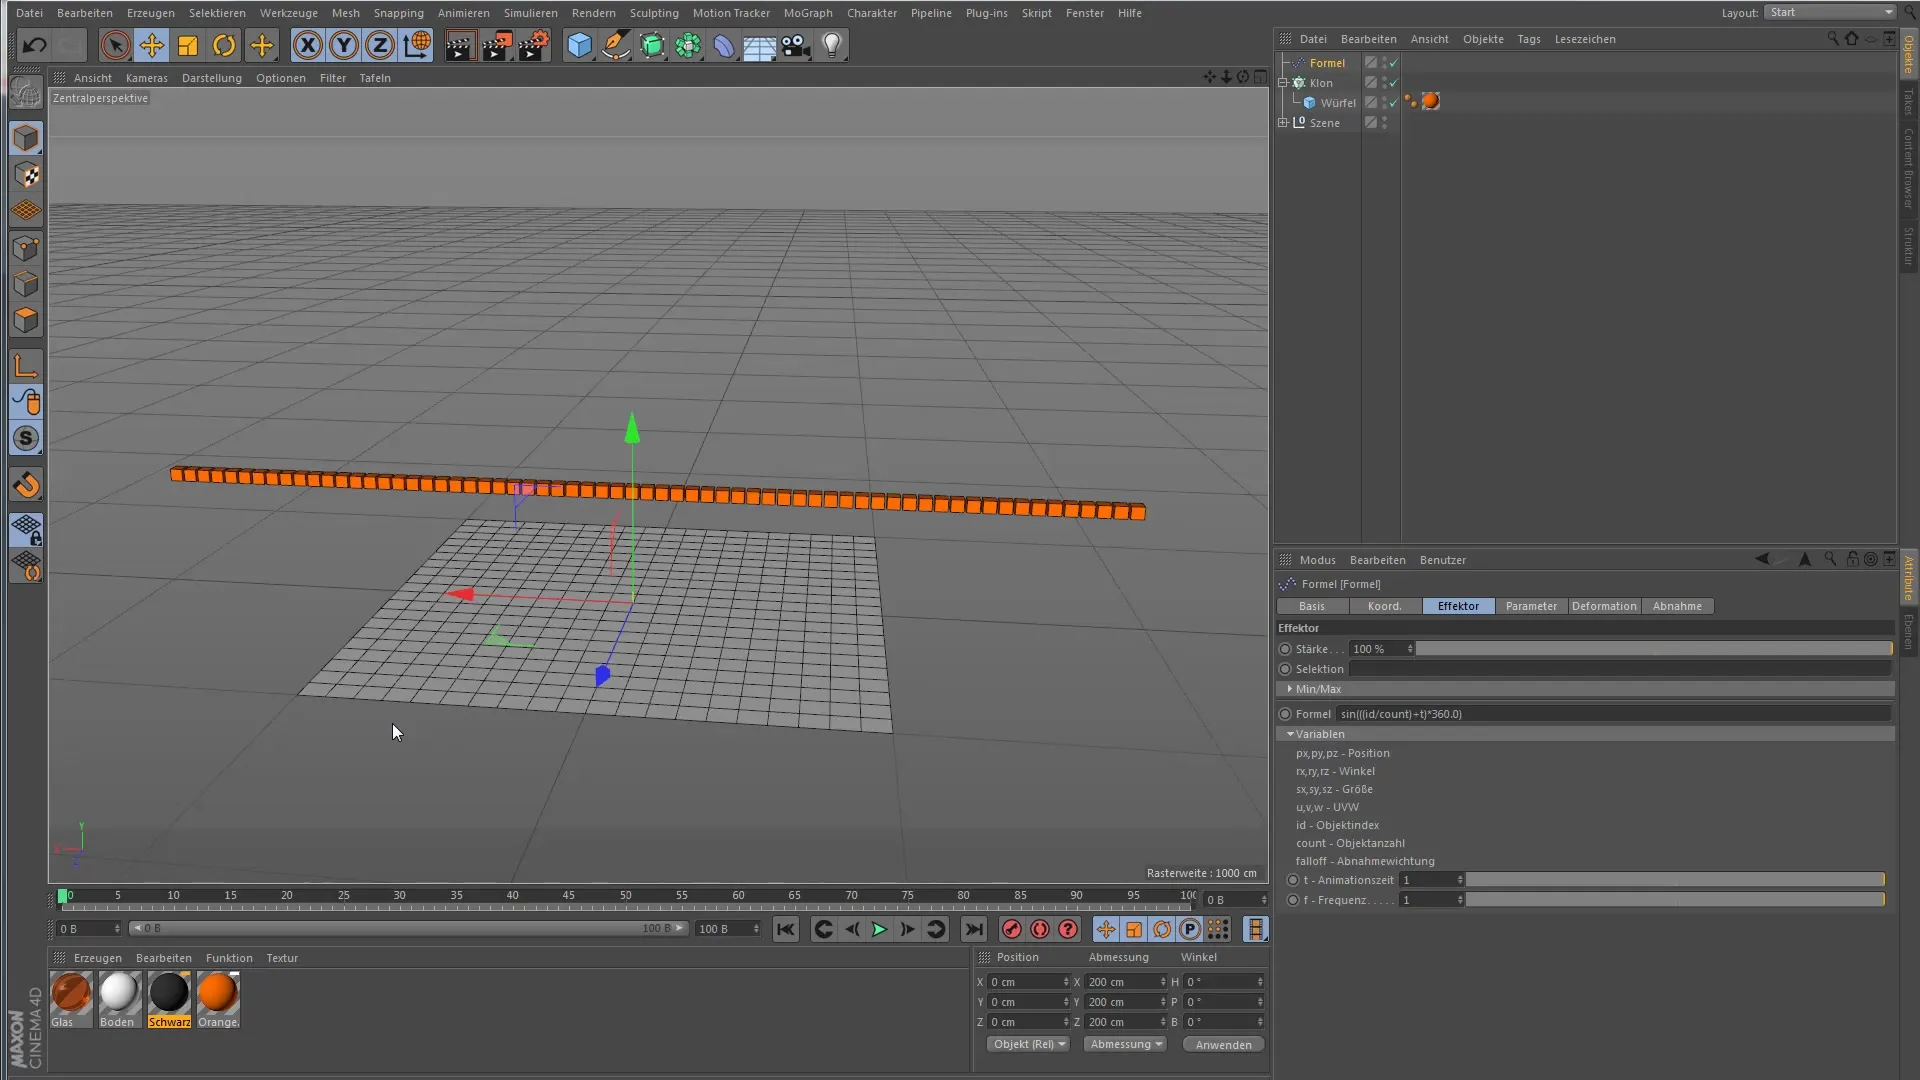
Task: Select the Rotate tool
Action: [224, 45]
